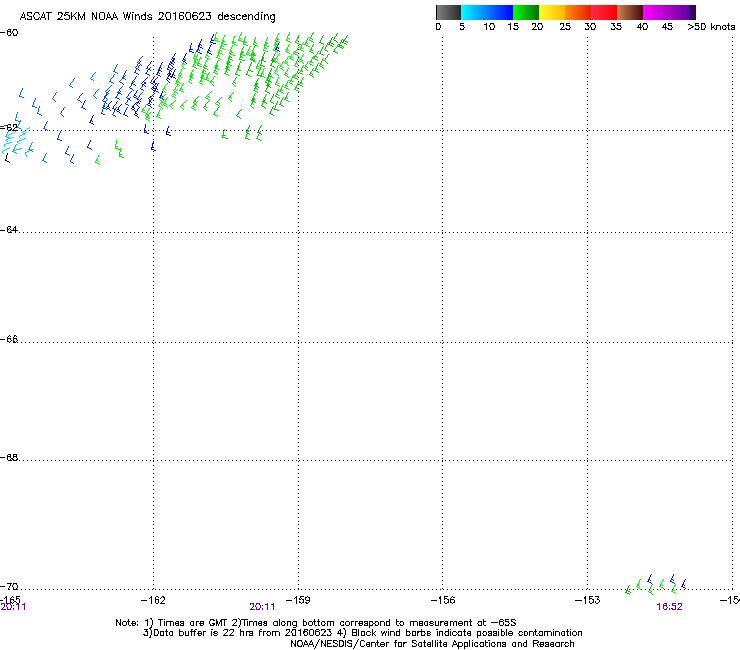Screen dimensions: 740x650
Task: Click the longitude label '-153'
Action: click(x=588, y=600)
